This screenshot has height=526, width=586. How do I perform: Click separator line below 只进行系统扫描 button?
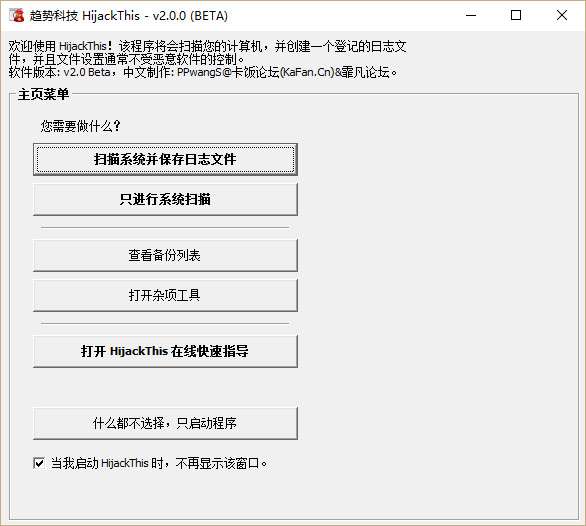coord(165,227)
